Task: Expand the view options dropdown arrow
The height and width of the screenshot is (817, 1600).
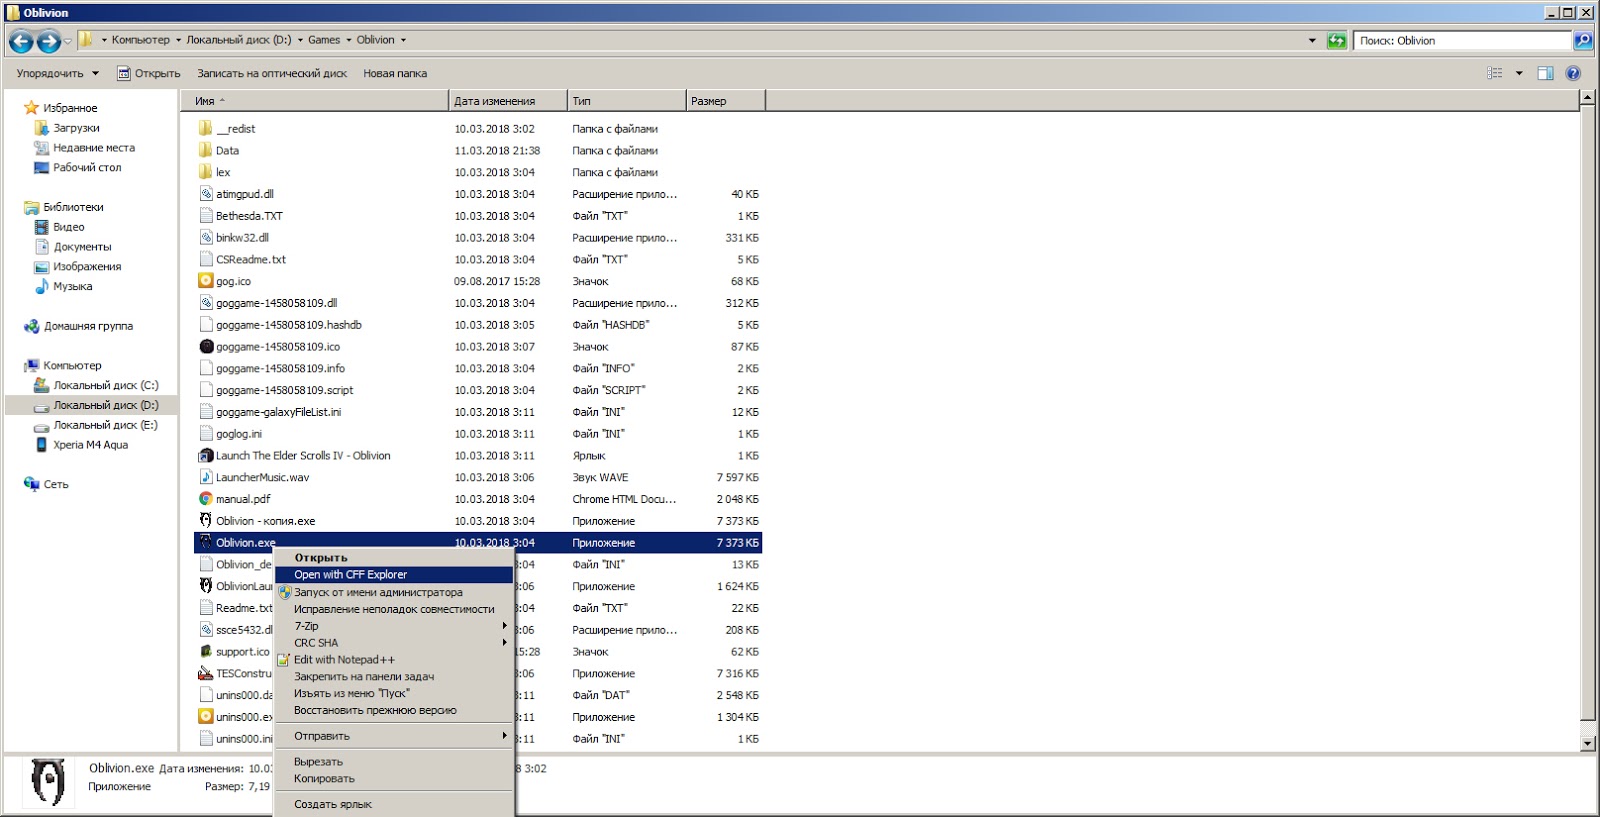Action: [x=1519, y=73]
